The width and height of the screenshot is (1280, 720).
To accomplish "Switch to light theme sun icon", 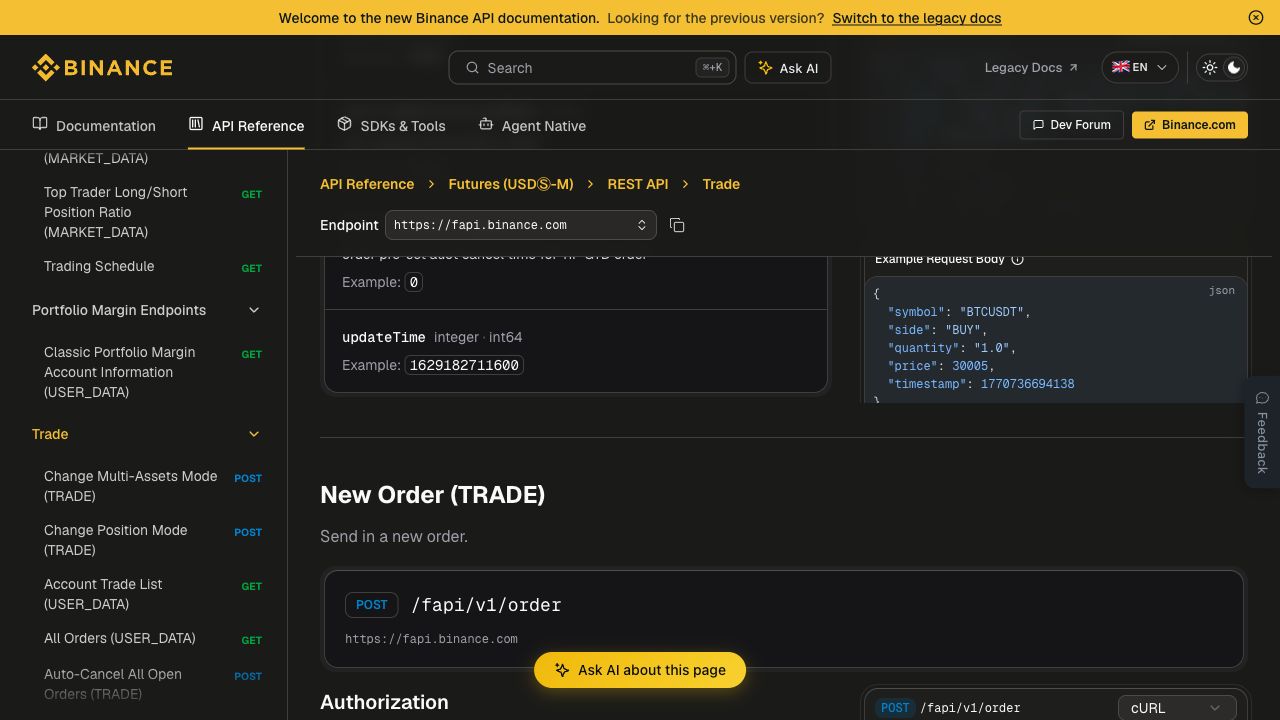I will point(1210,68).
